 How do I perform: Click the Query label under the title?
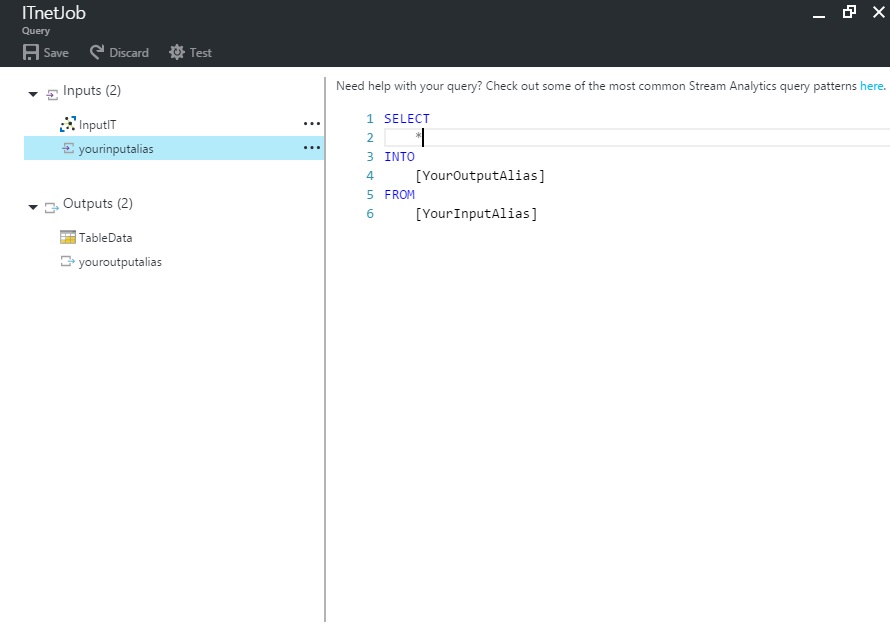click(35, 31)
